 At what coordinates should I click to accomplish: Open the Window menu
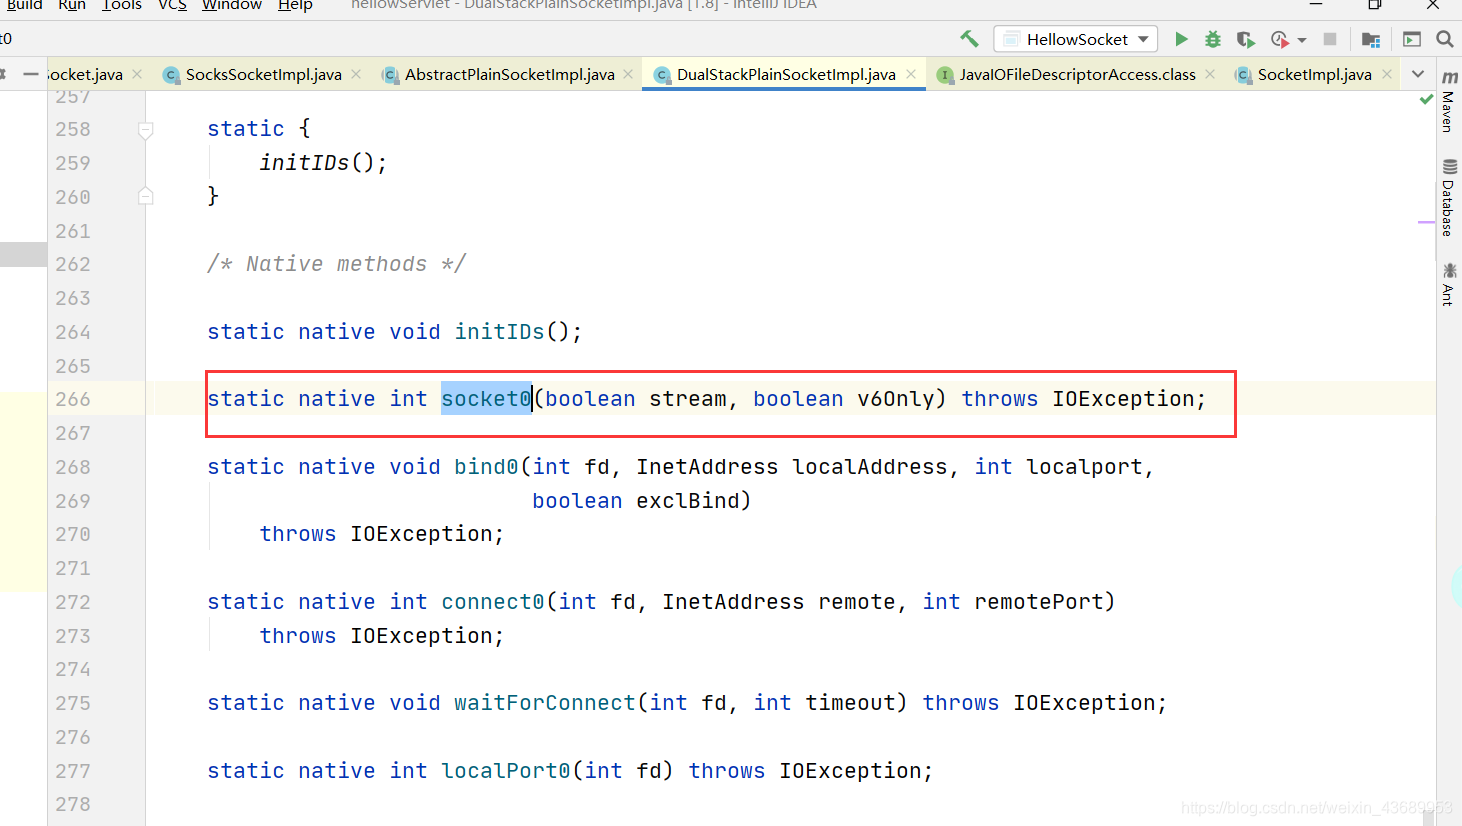point(232,5)
